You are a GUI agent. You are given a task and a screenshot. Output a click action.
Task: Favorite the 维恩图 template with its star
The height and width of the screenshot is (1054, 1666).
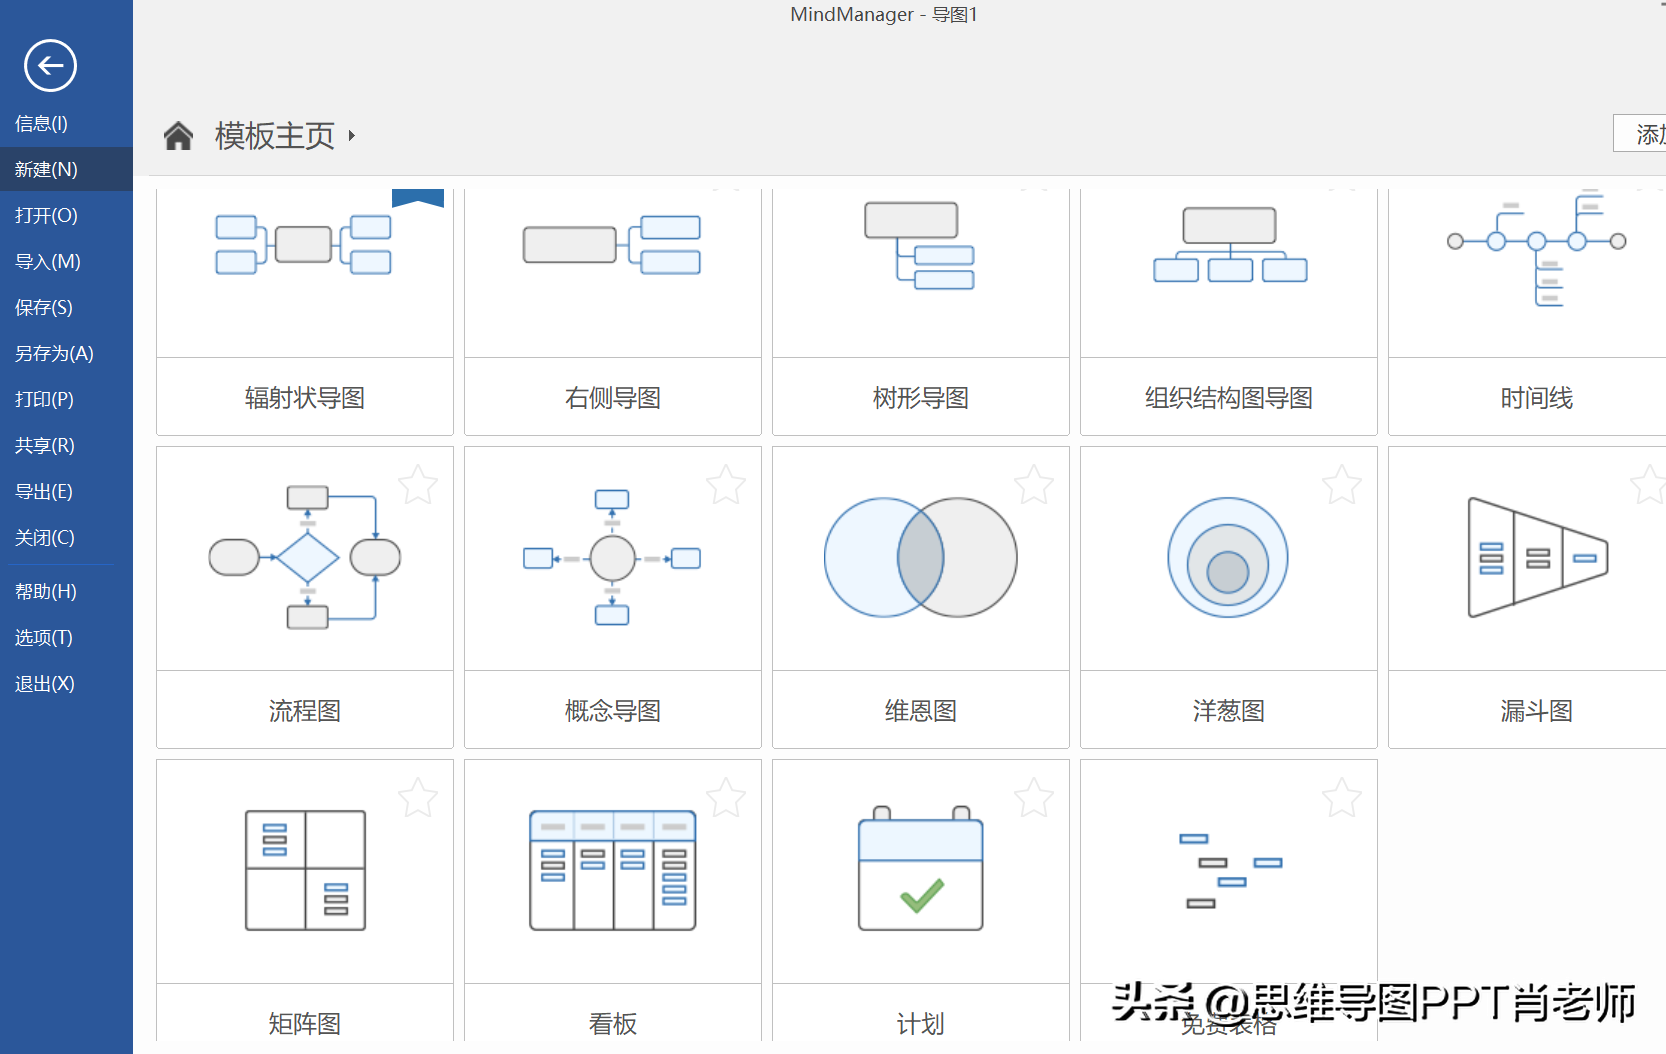click(1034, 485)
